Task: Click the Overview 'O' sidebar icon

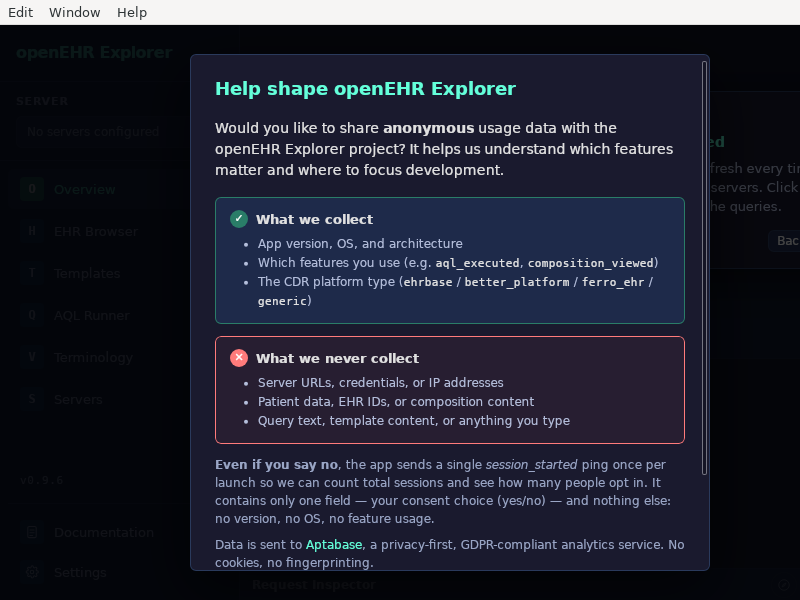Action: point(32,189)
